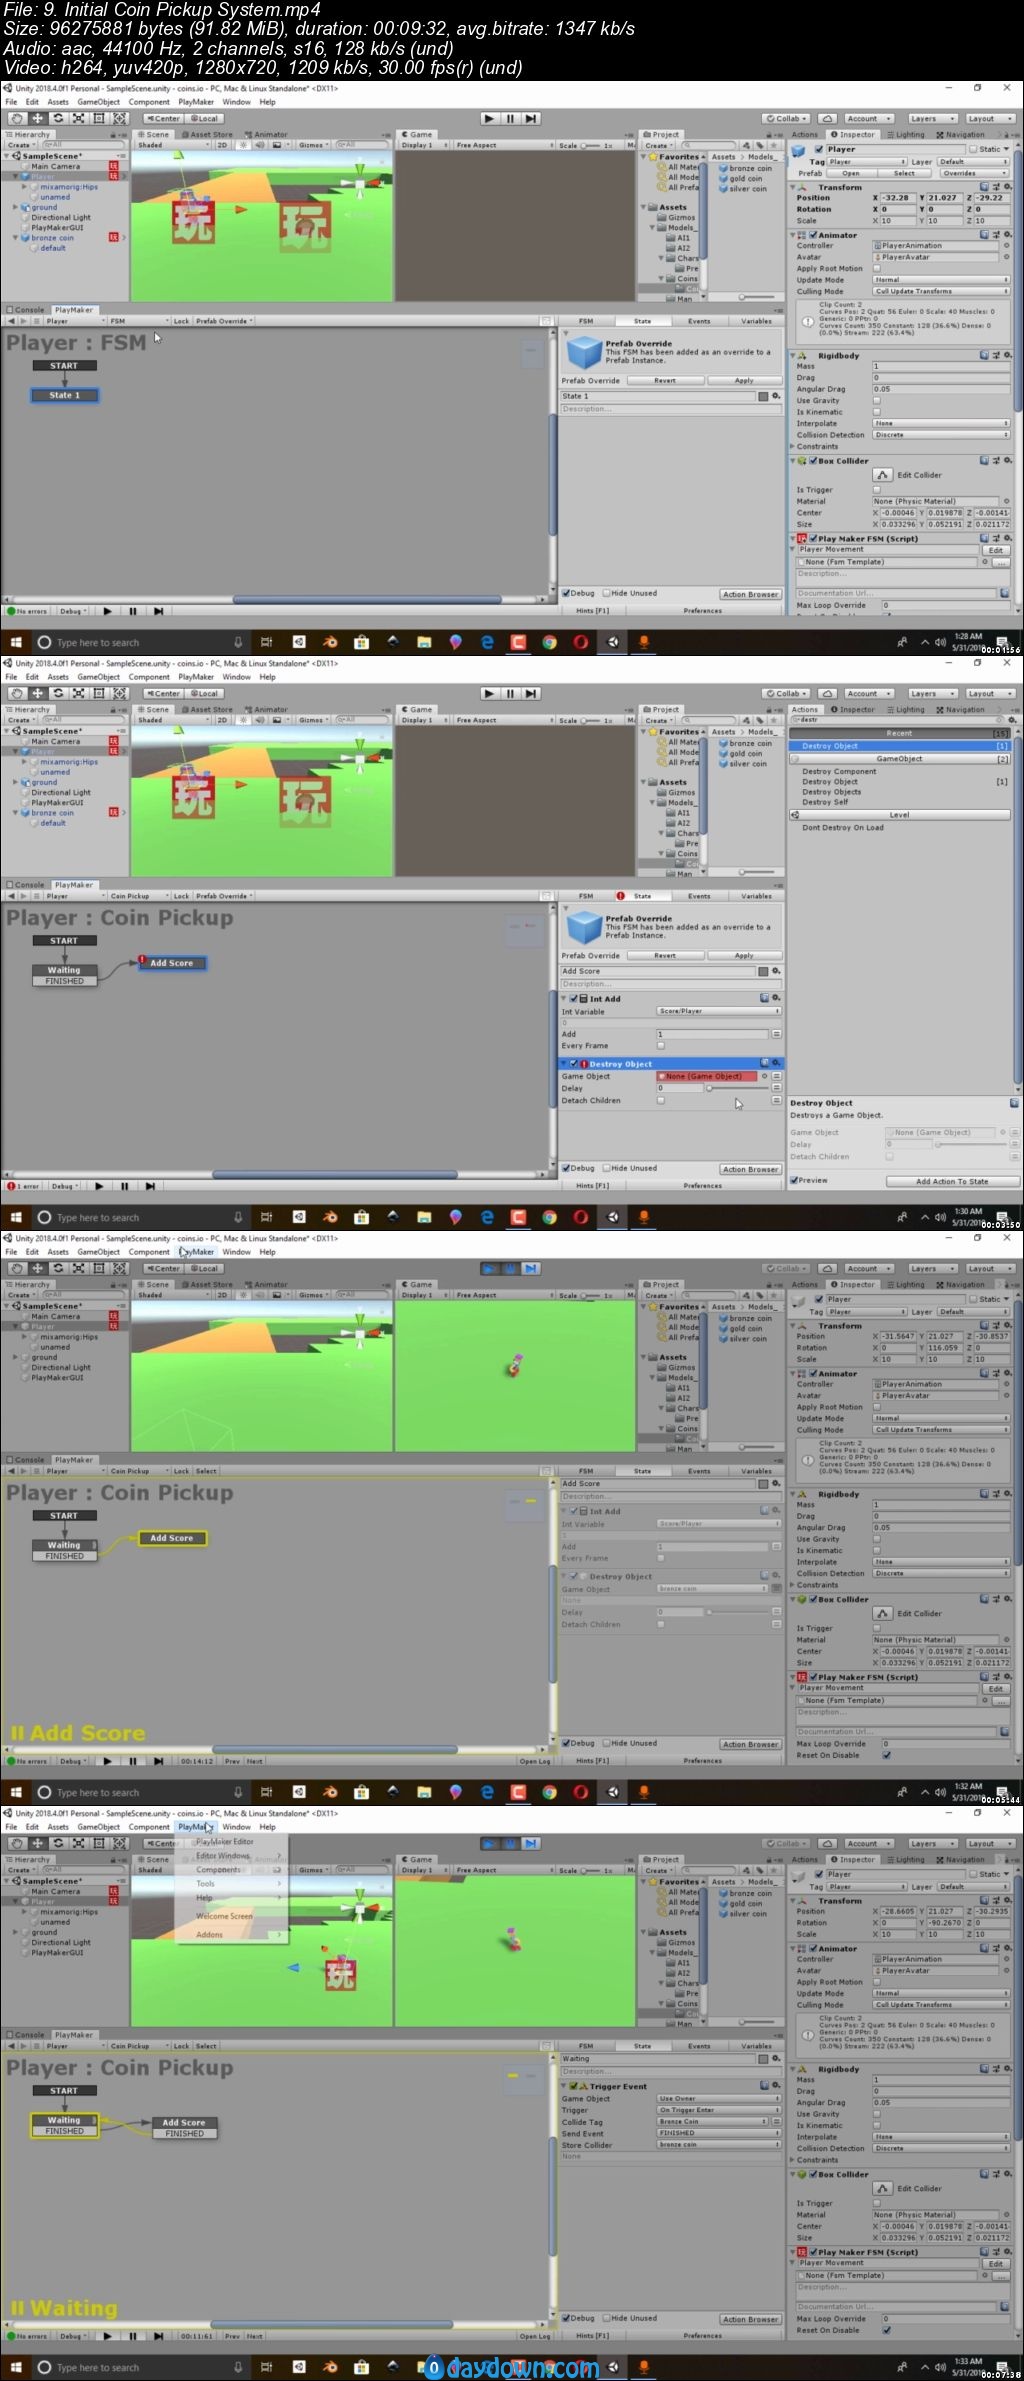Image resolution: width=1024 pixels, height=2381 pixels.
Task: Open the Update Mode dropdown in the 00:01:56 frame
Action: coord(940,280)
